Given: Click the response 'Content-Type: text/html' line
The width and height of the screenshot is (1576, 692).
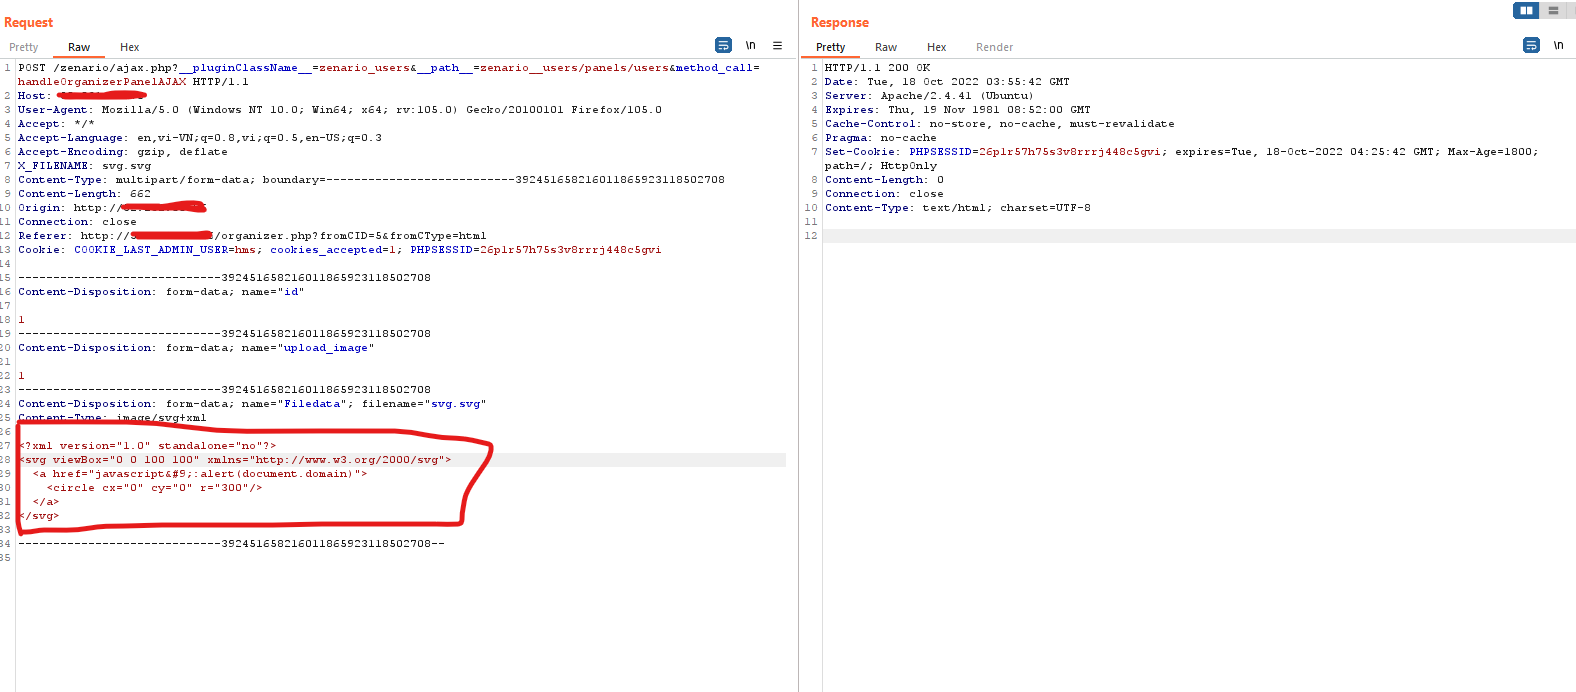Looking at the screenshot, I should click(x=958, y=208).
